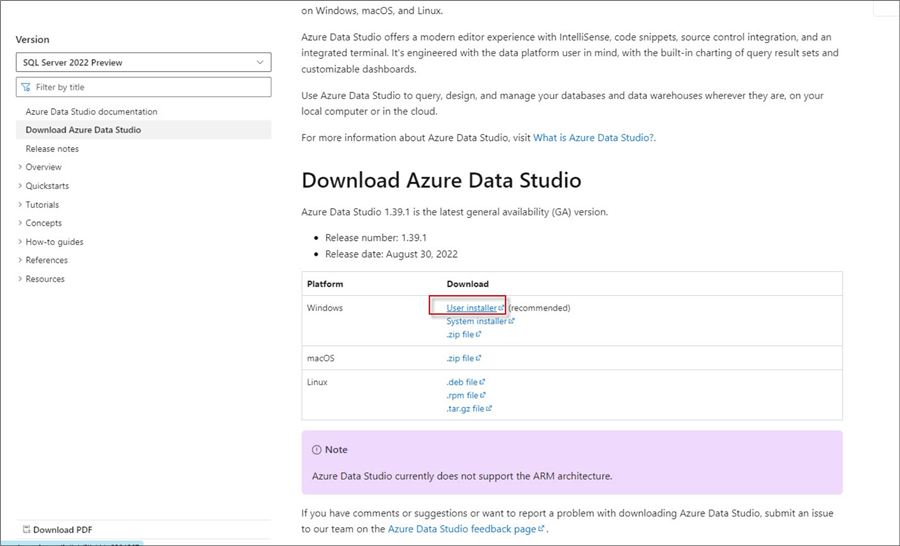Download the Windows System installer
Viewport: 900px width, 546px height.
(476, 321)
